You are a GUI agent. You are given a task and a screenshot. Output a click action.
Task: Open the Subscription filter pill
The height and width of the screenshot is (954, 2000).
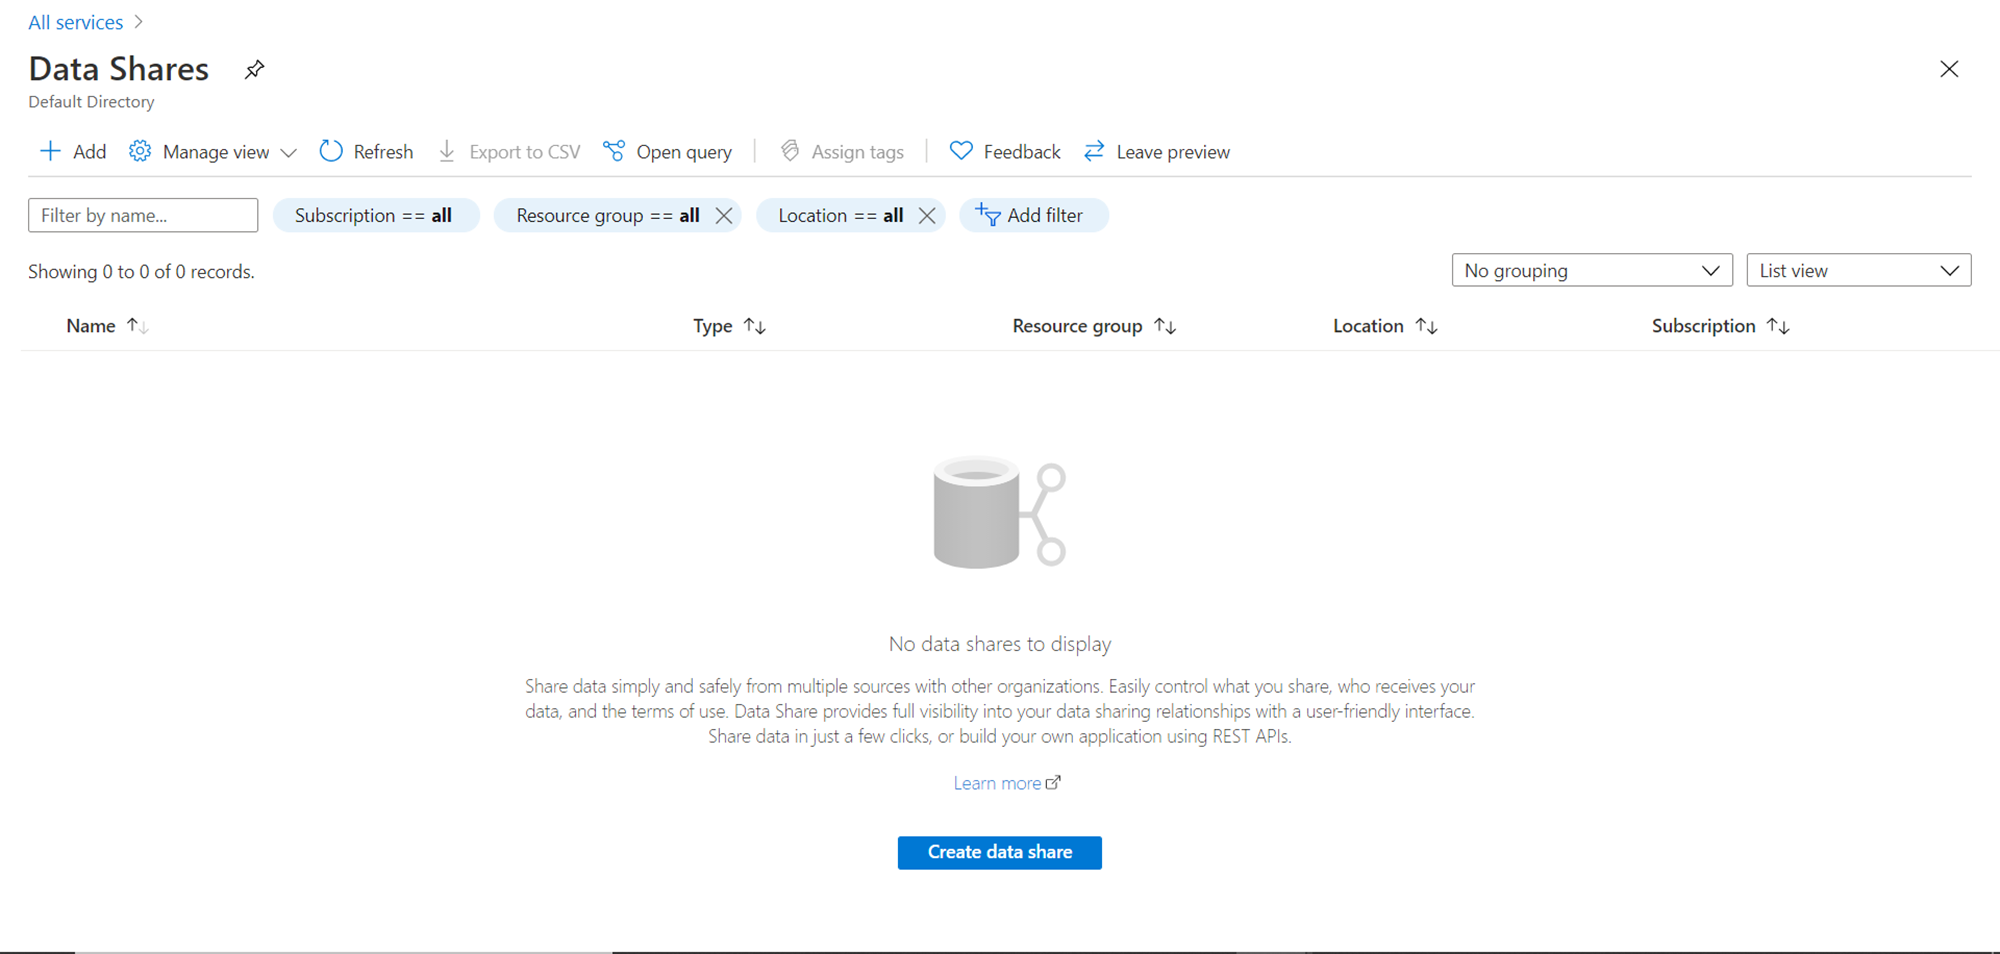pos(375,215)
